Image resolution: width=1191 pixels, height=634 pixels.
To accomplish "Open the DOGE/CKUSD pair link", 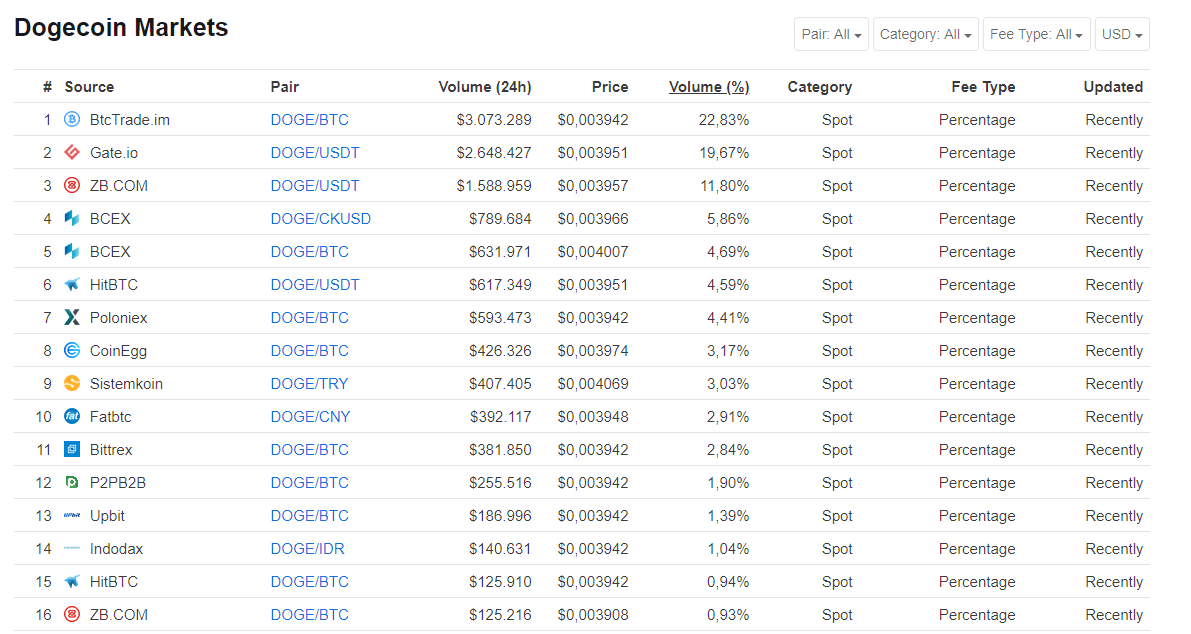I will [x=321, y=219].
